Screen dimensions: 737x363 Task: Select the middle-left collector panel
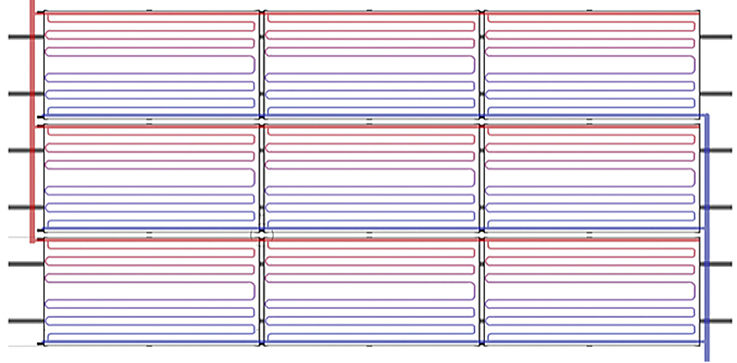[151, 178]
